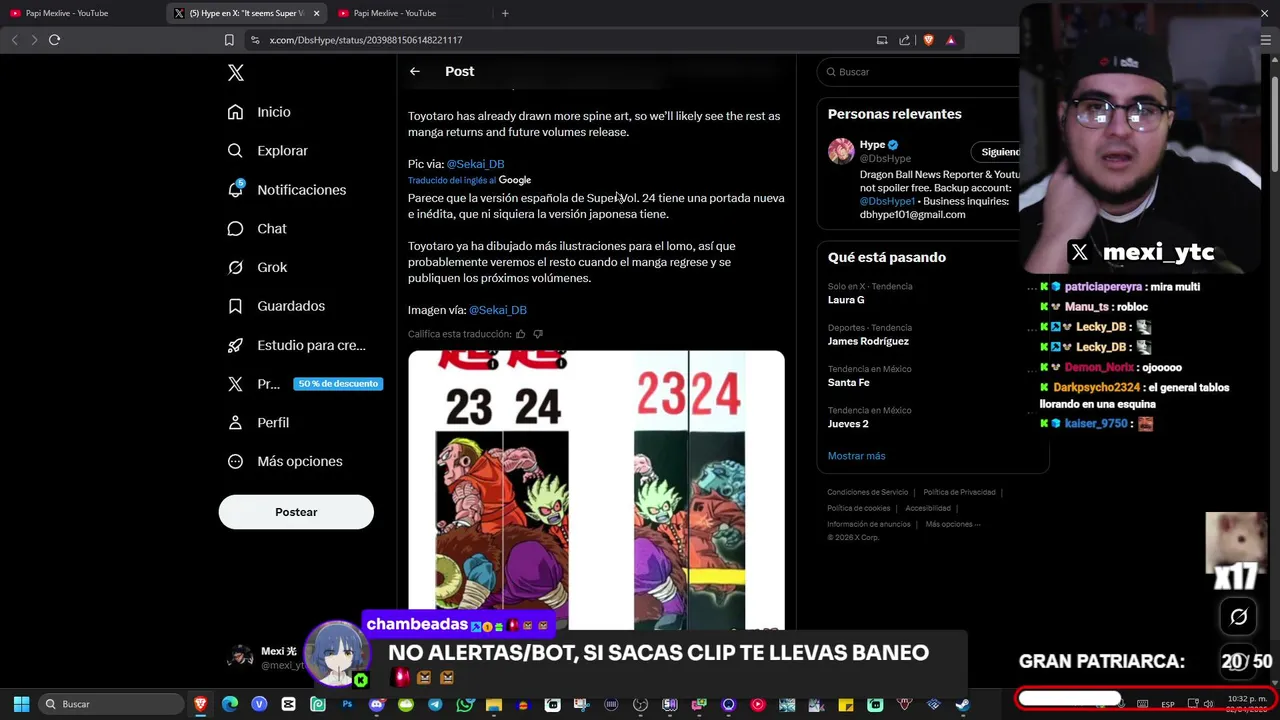
Task: Open Accesibilidad footer link
Action: [x=928, y=508]
